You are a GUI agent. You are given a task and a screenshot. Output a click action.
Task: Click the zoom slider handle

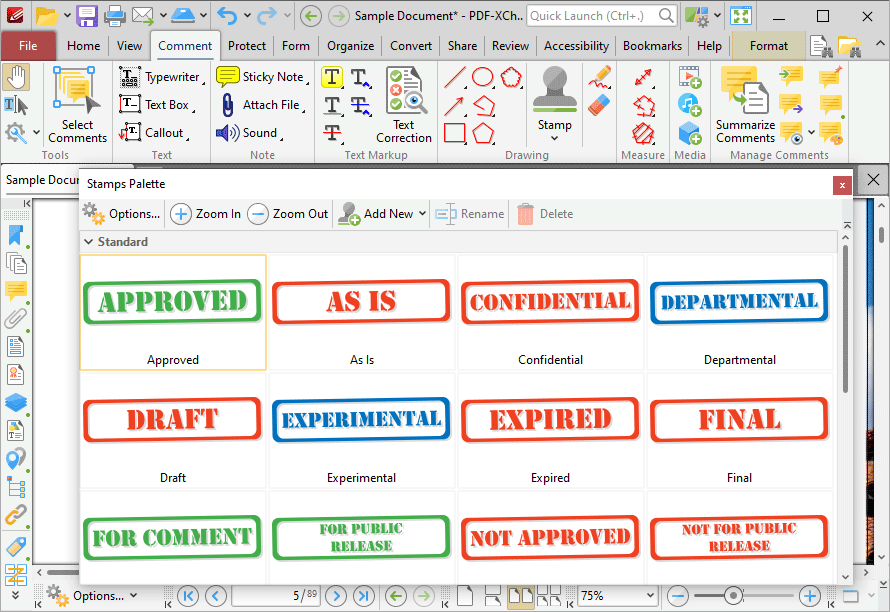coord(733,596)
